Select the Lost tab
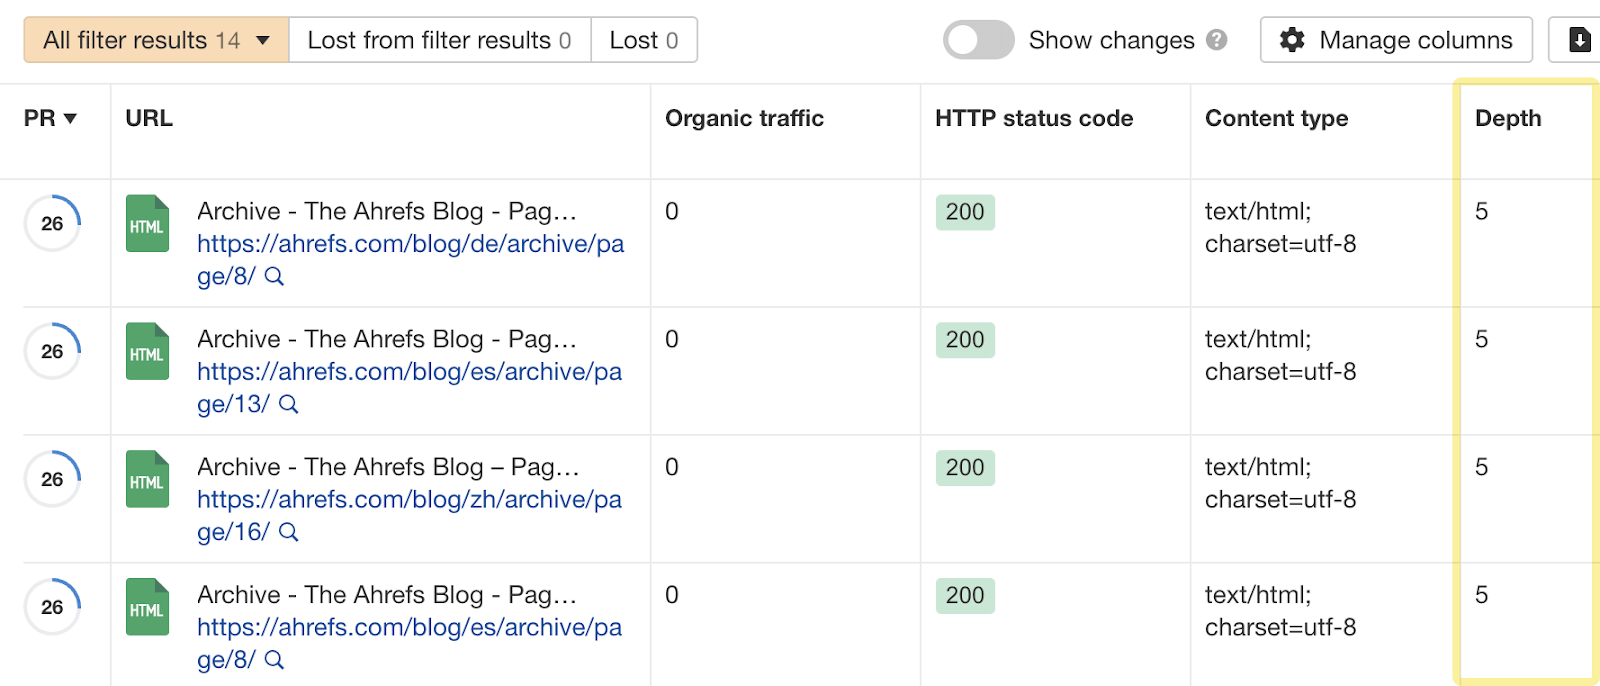The height and width of the screenshot is (686, 1600). click(x=643, y=40)
